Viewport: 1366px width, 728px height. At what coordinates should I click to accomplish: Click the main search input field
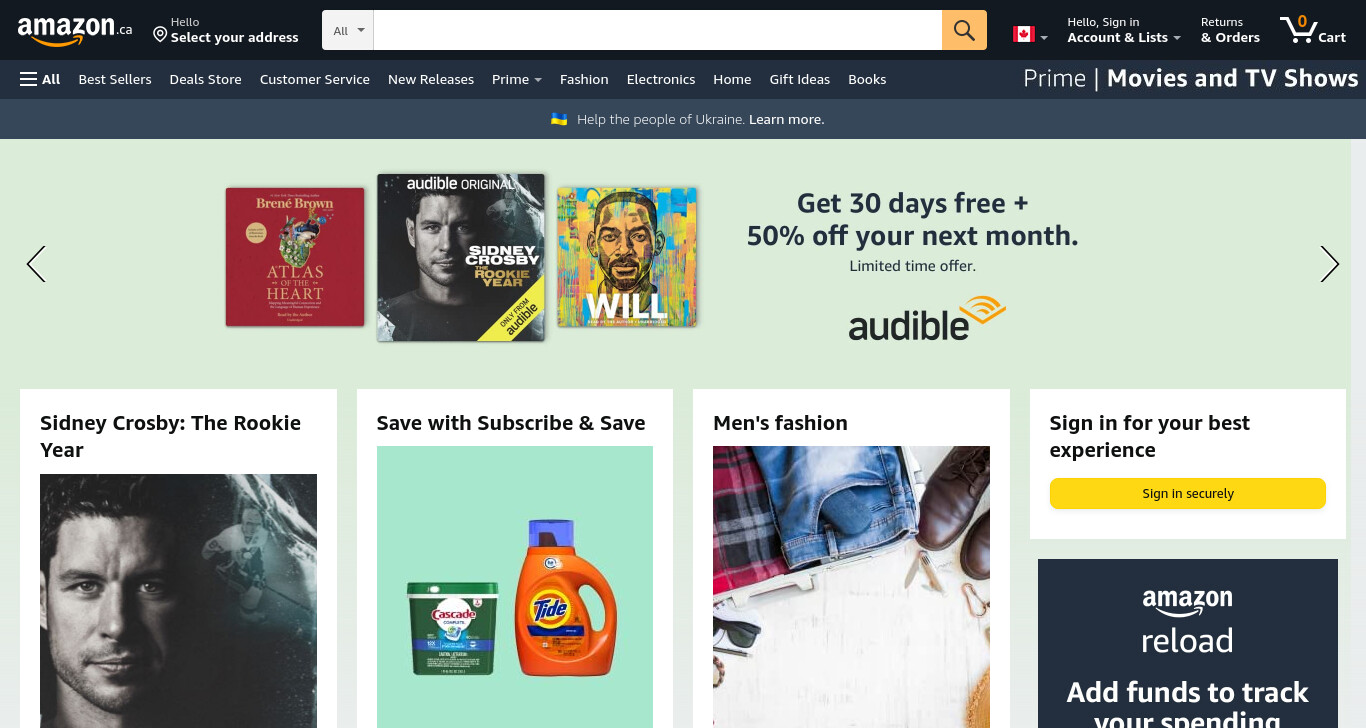pyautogui.click(x=658, y=30)
